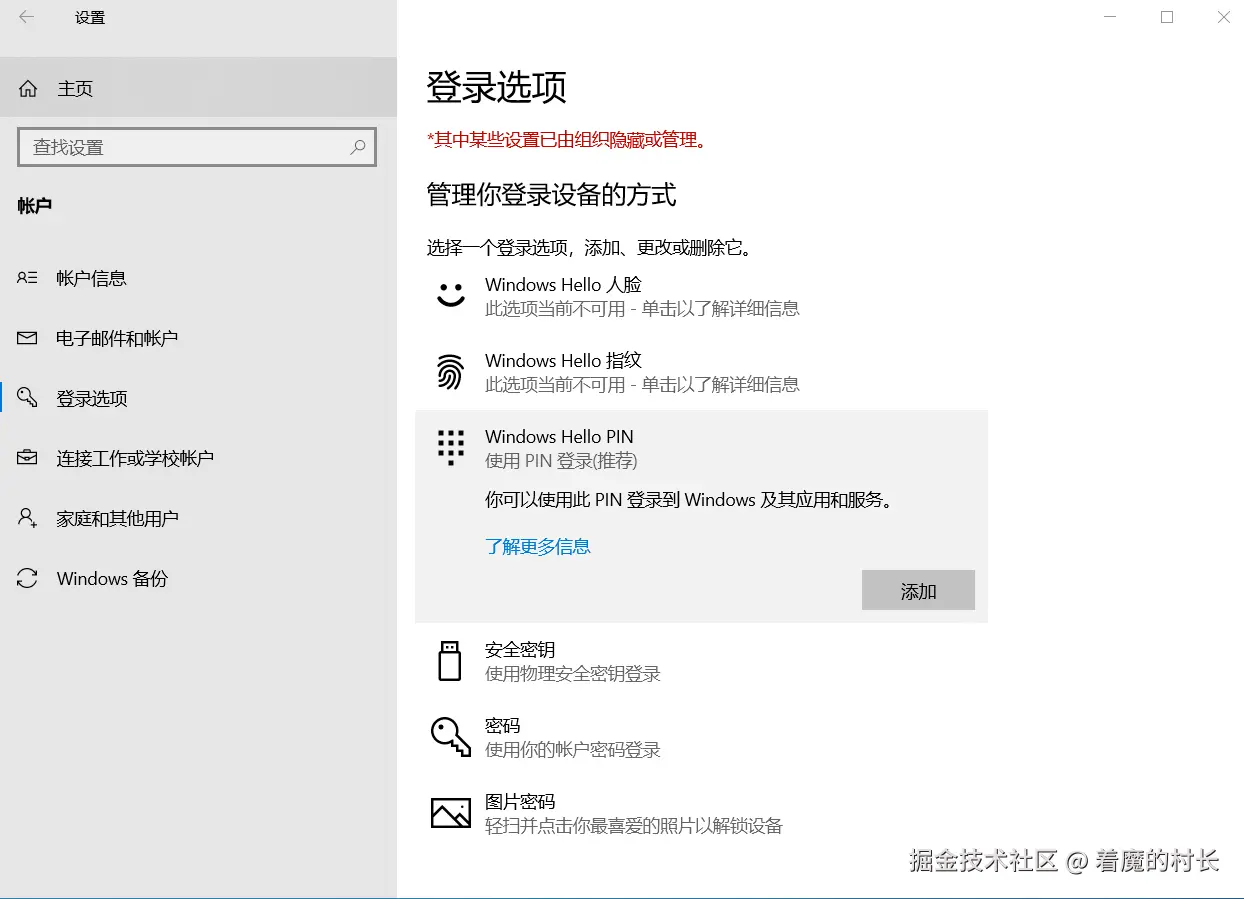The height and width of the screenshot is (899, 1244).
Task: Click the 帐户信息 person icon
Action: (27, 278)
